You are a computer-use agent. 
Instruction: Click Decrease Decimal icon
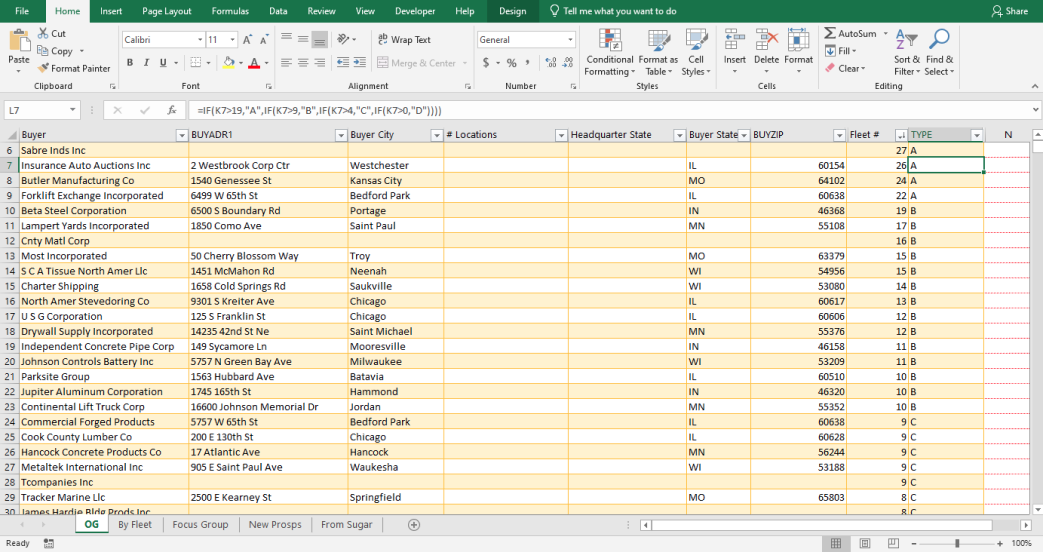[567, 63]
